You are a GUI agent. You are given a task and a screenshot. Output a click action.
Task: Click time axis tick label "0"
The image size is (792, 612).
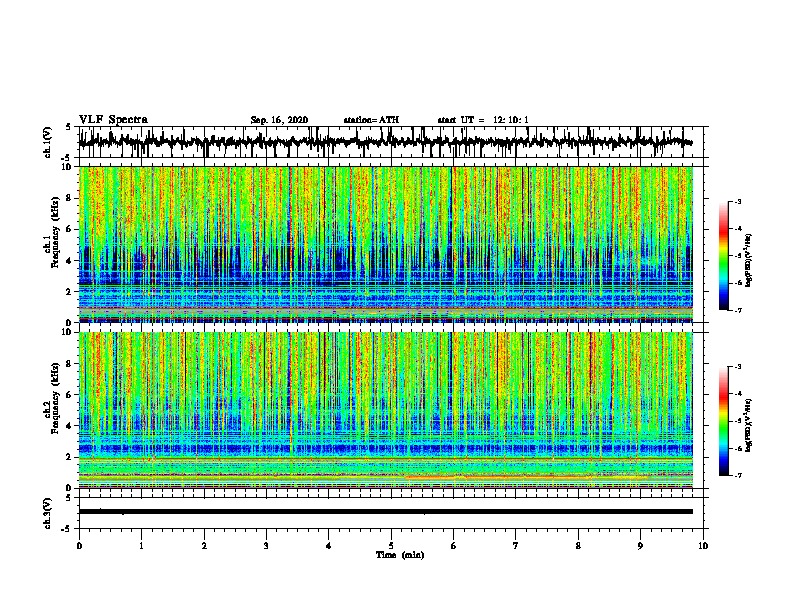click(79, 546)
